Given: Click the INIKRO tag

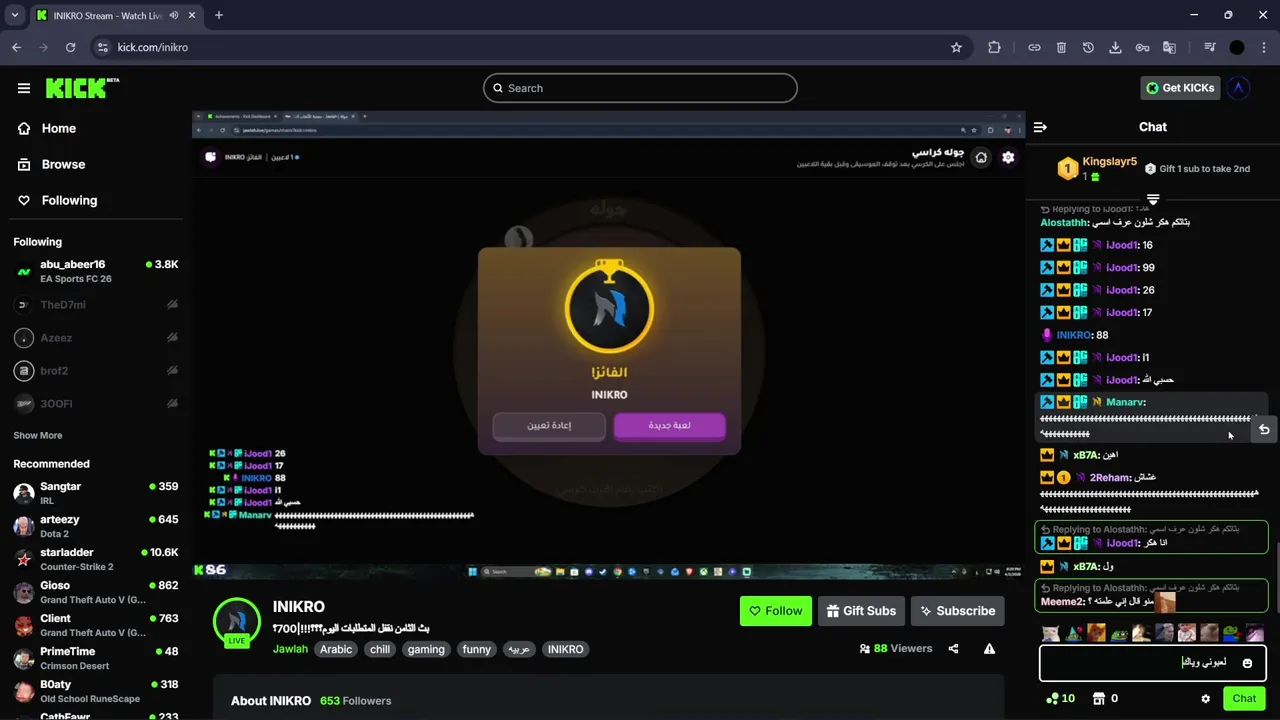Looking at the screenshot, I should coord(565,649).
